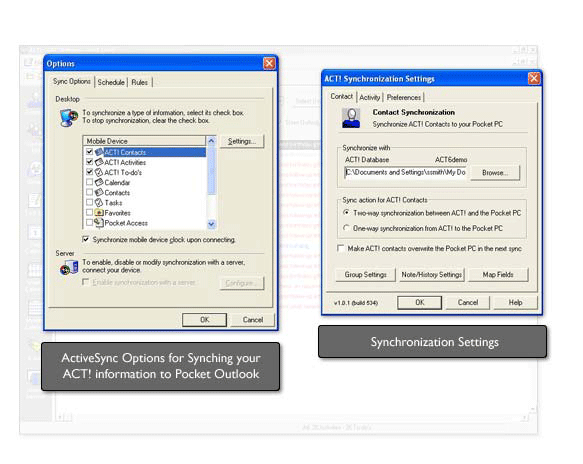583x464 pixels.
Task: Select Two-way synchronization radio button
Action: pos(346,213)
